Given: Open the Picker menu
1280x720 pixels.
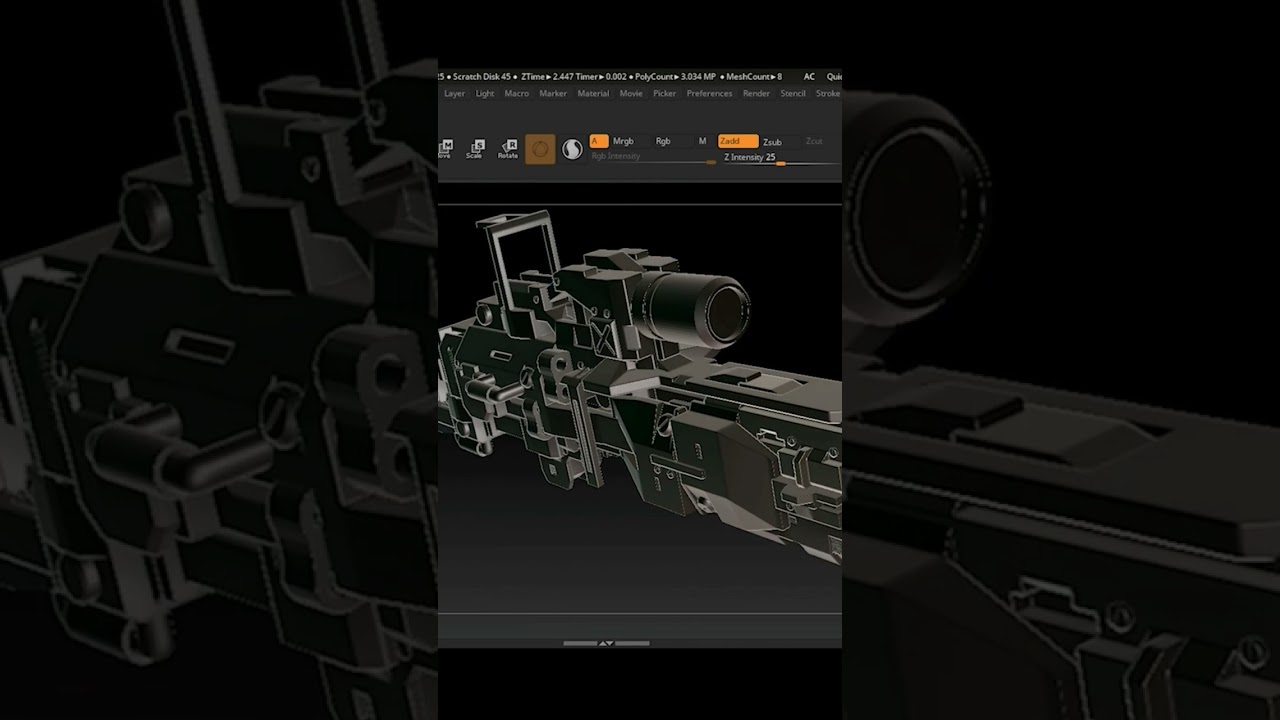Looking at the screenshot, I should [x=665, y=93].
